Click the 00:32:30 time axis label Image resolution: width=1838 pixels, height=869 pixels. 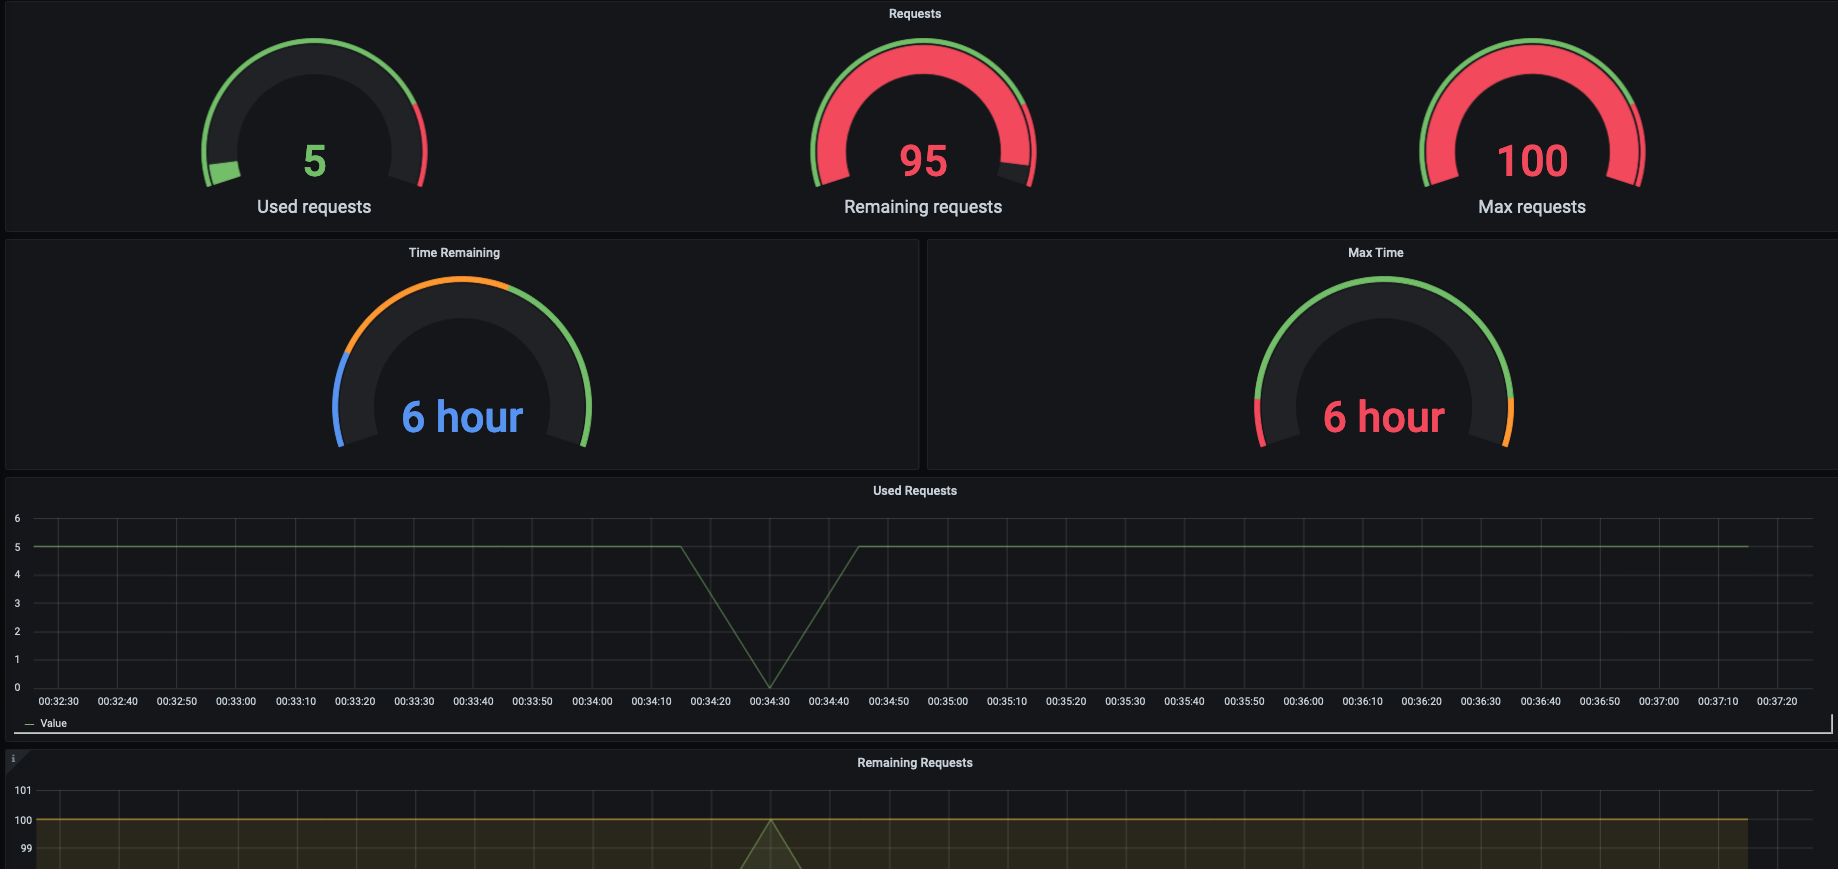[x=58, y=702]
